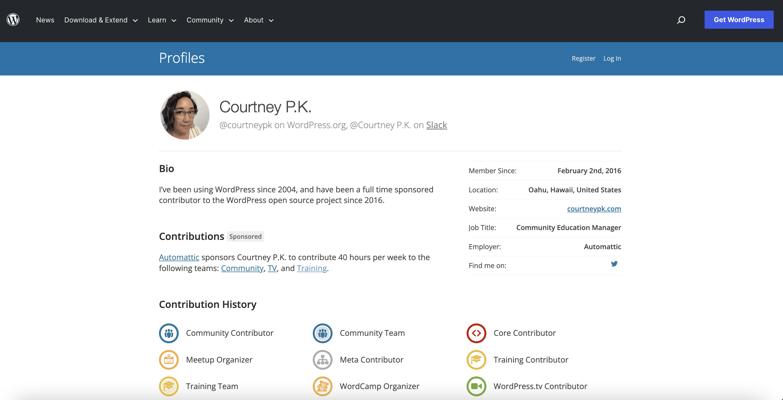Click the Meta Contributor badge icon
The height and width of the screenshot is (400, 783).
pos(323,360)
